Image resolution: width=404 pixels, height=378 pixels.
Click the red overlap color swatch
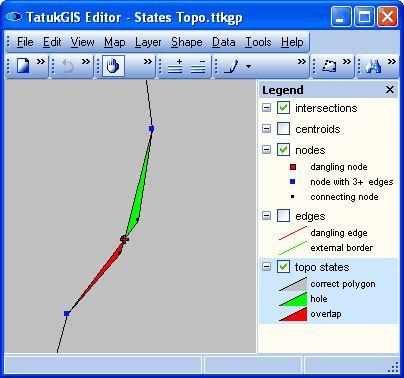(293, 314)
